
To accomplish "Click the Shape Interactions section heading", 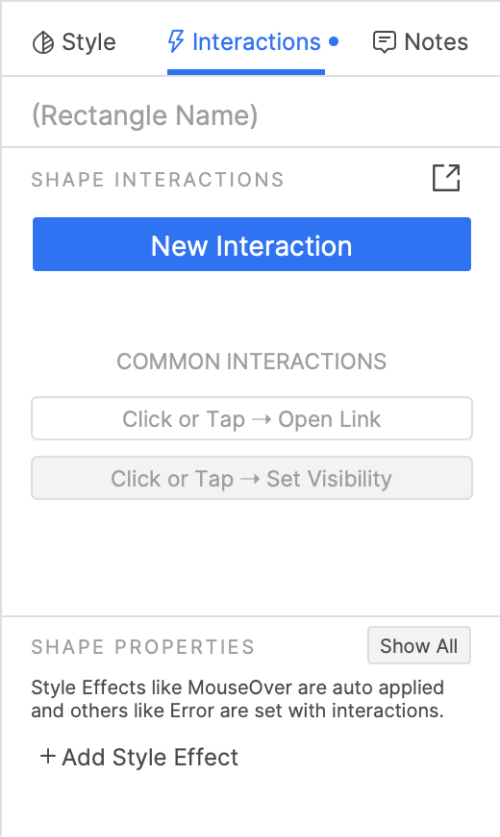I will (157, 179).
